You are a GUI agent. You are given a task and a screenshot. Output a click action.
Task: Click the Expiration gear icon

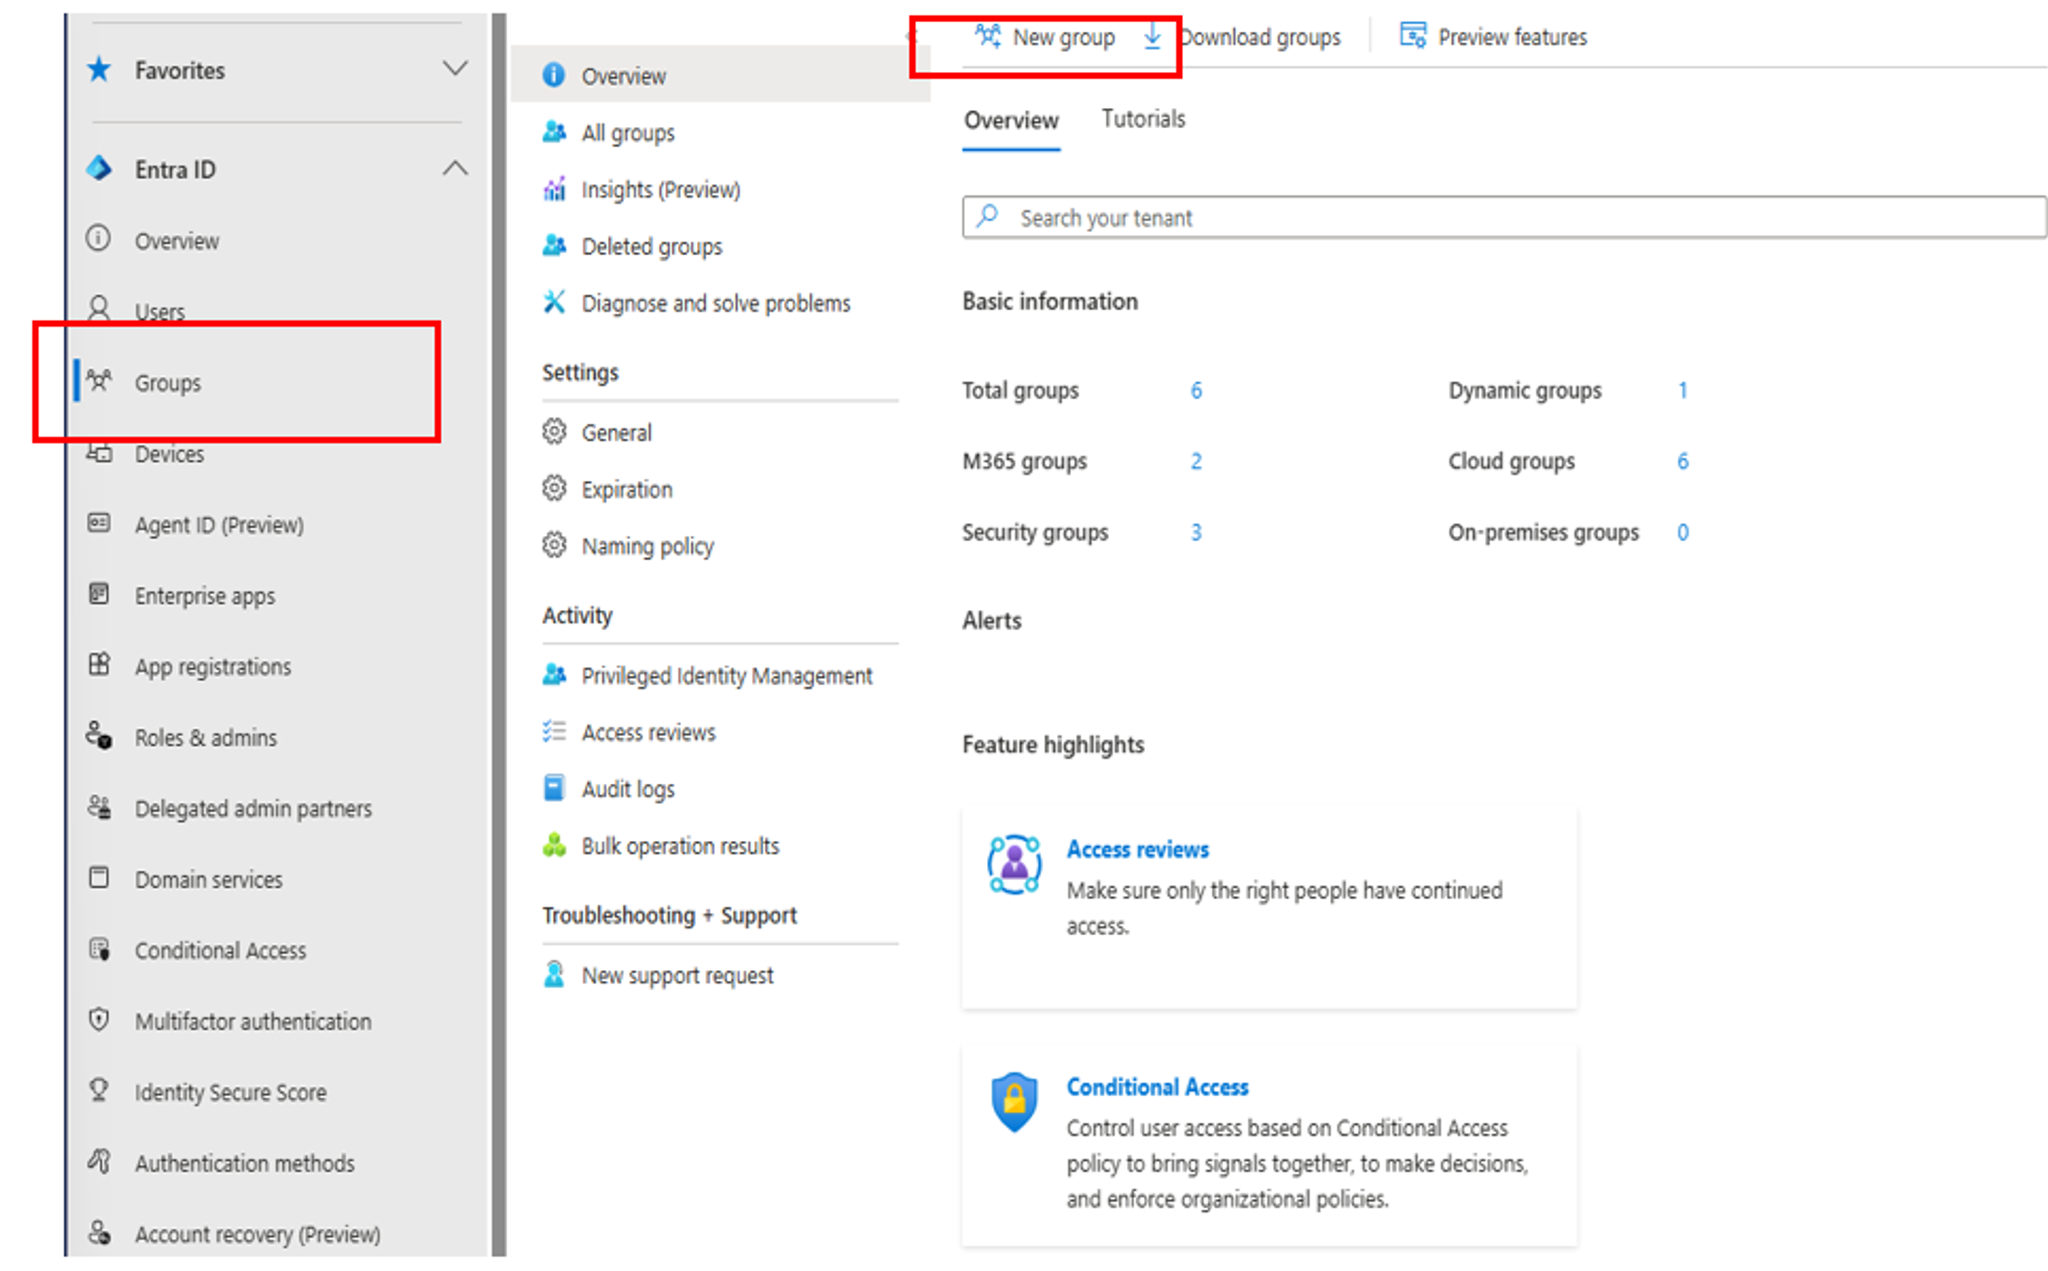coord(554,488)
